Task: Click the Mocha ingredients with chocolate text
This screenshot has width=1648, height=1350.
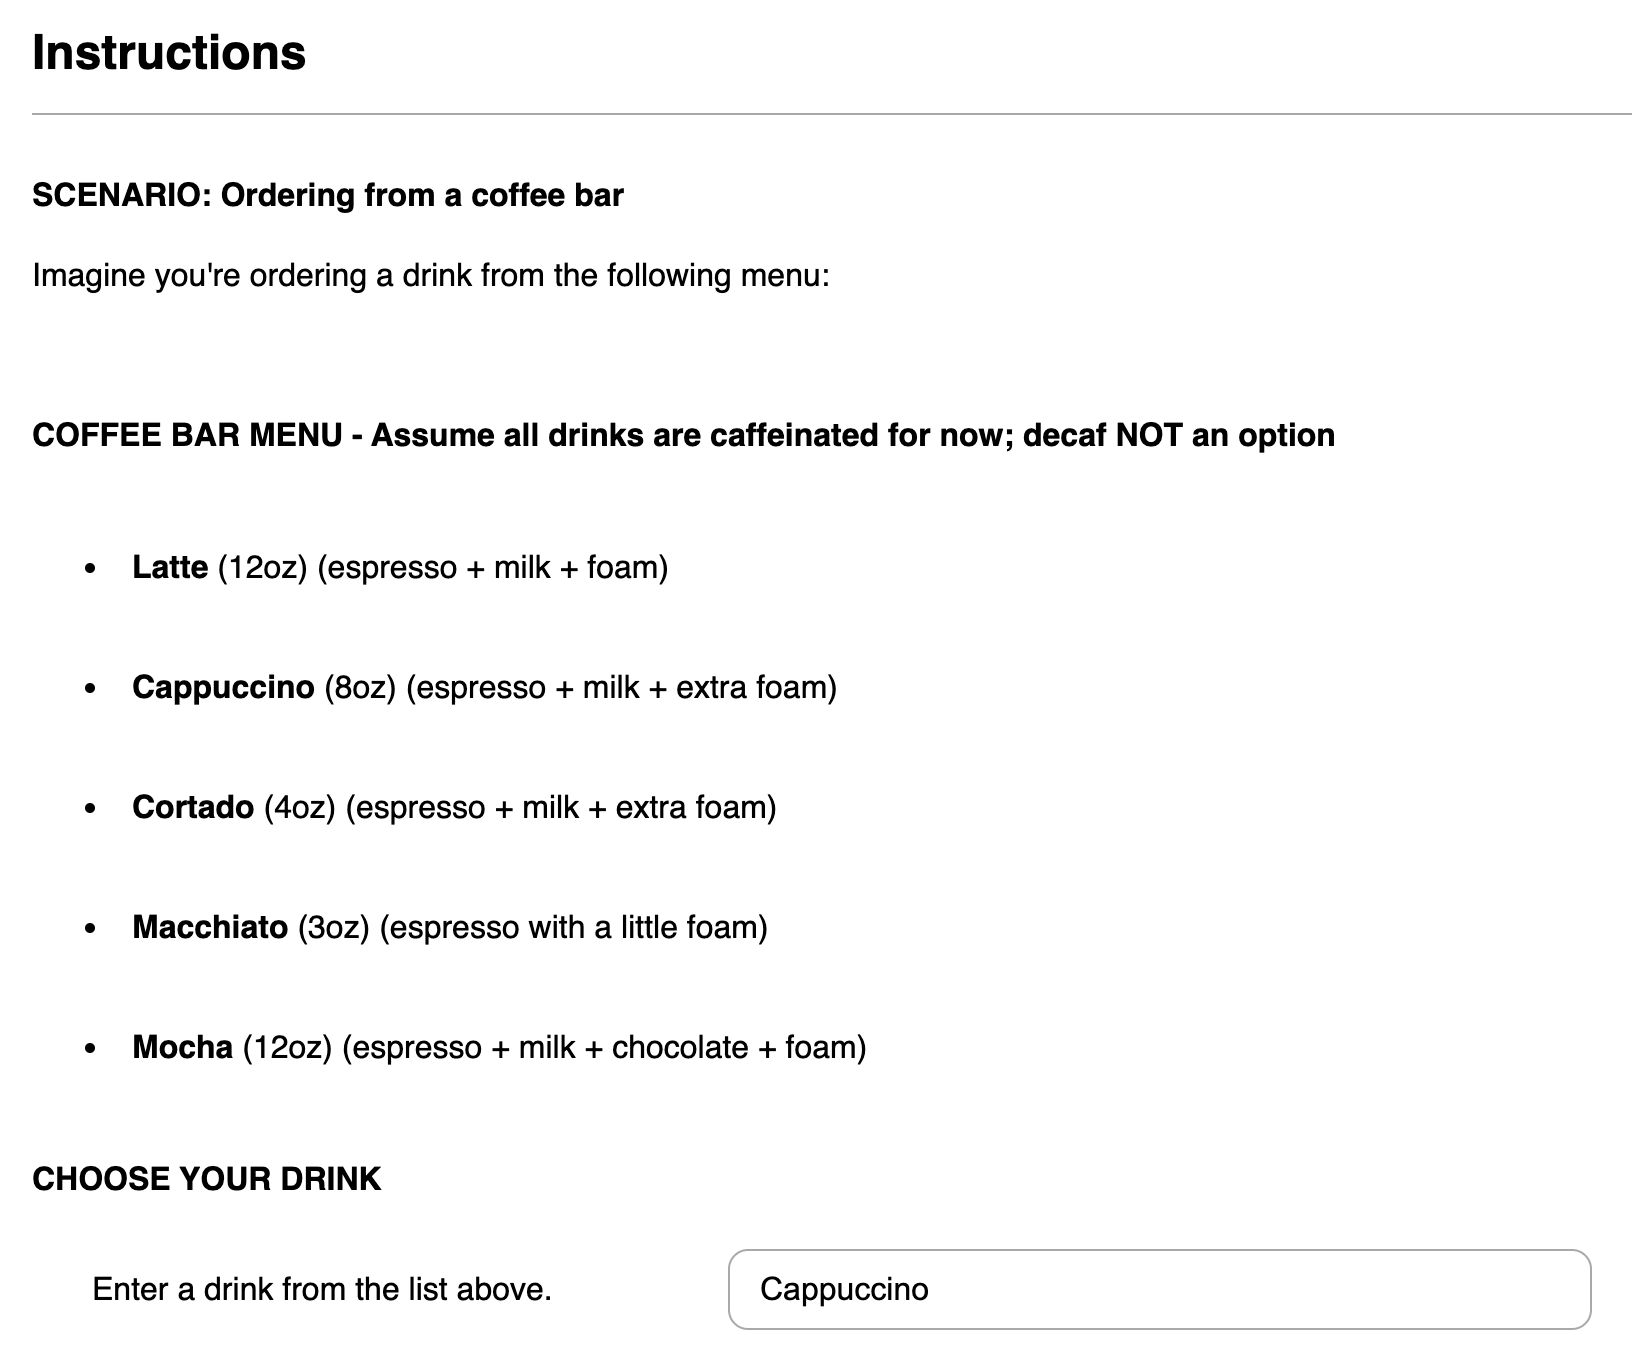Action: pos(604,1047)
